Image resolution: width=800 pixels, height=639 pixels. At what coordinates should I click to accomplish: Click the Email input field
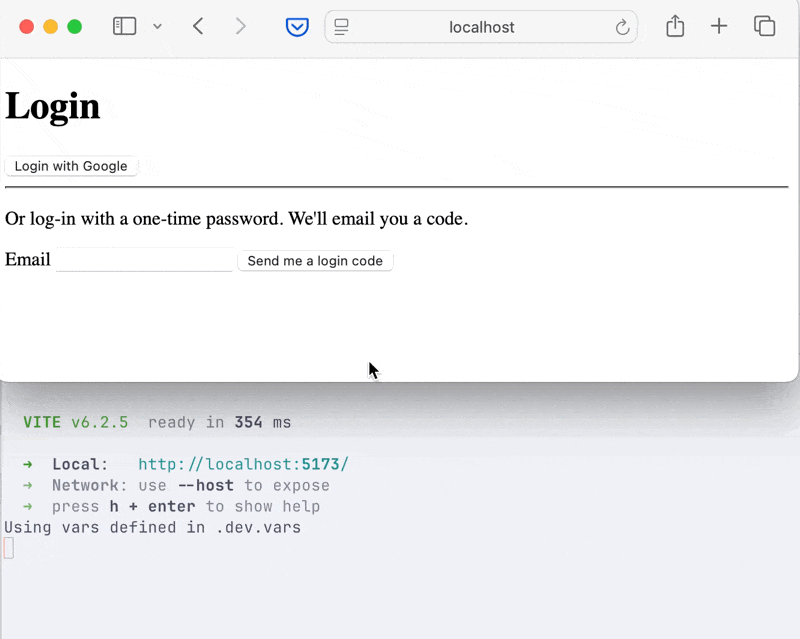click(x=144, y=259)
